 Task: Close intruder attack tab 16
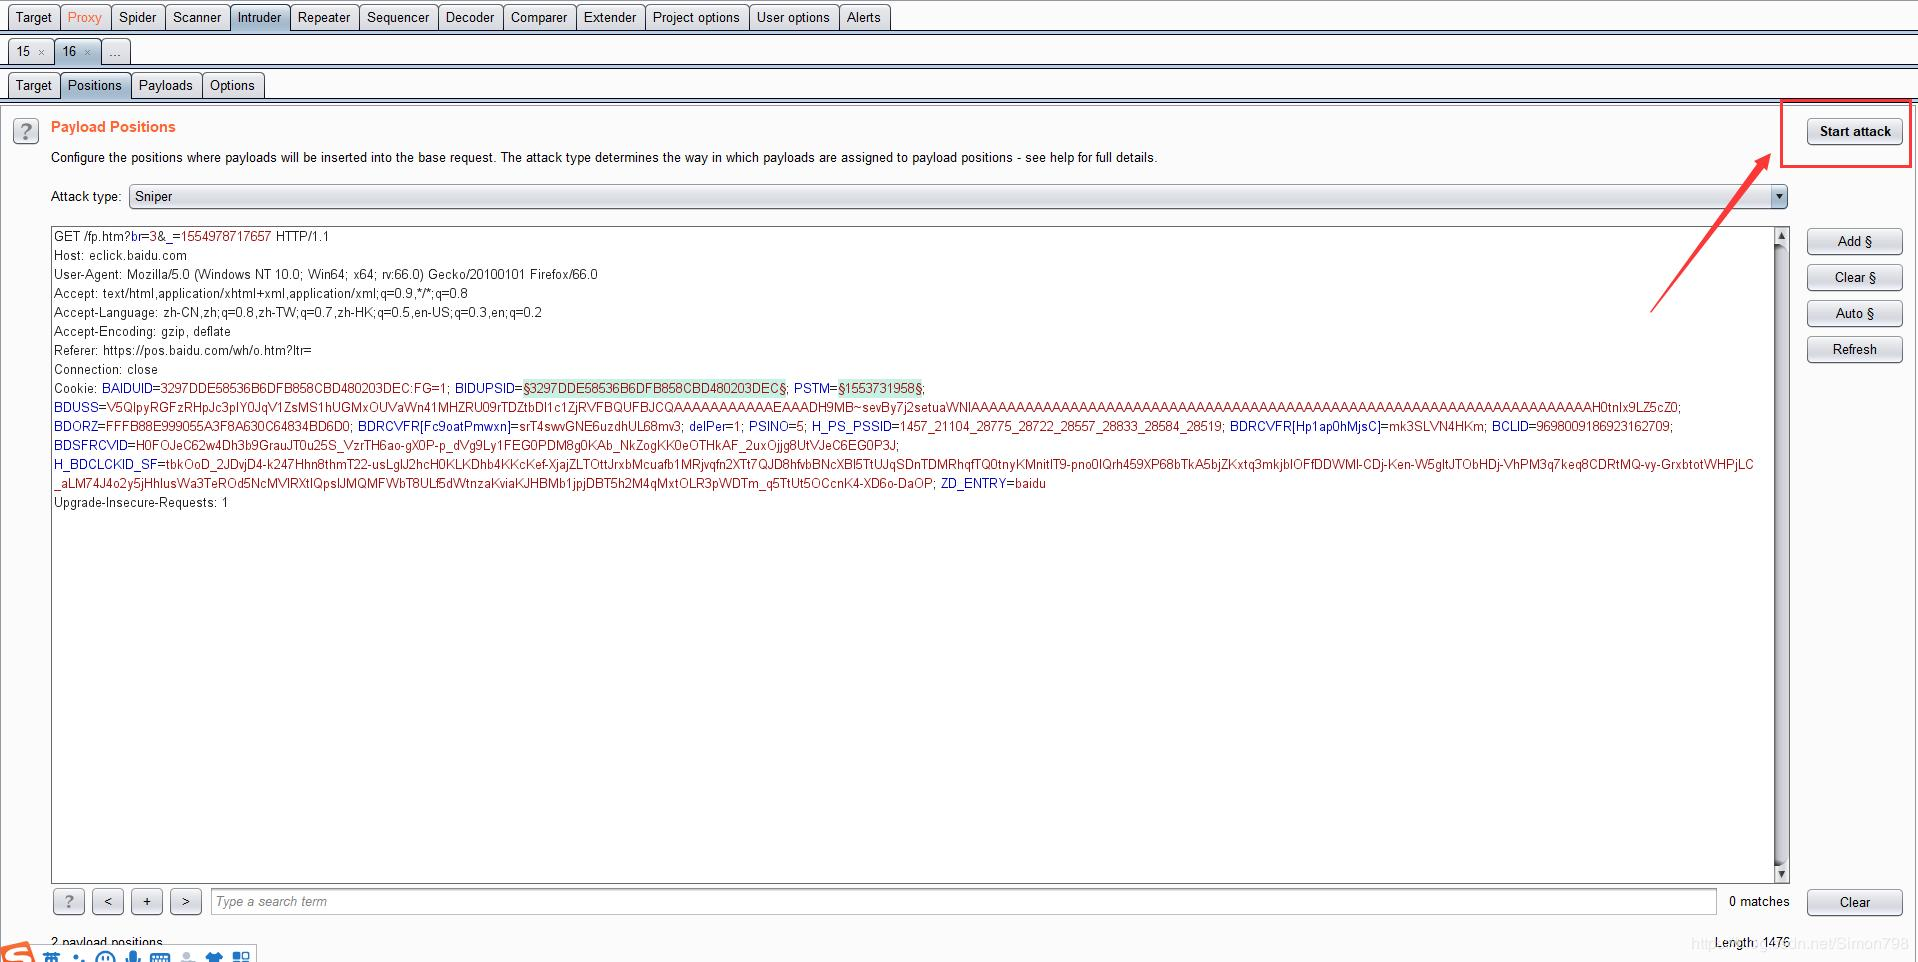pos(87,52)
